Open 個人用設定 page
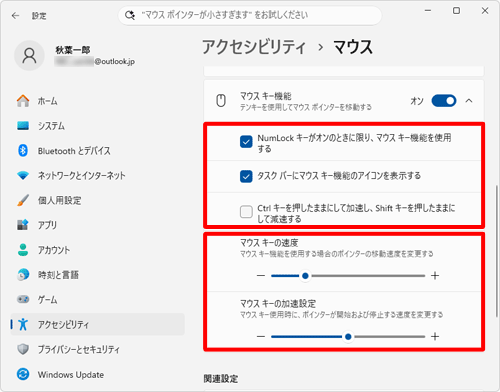Image resolution: width=500 pixels, height=392 pixels. click(98, 200)
